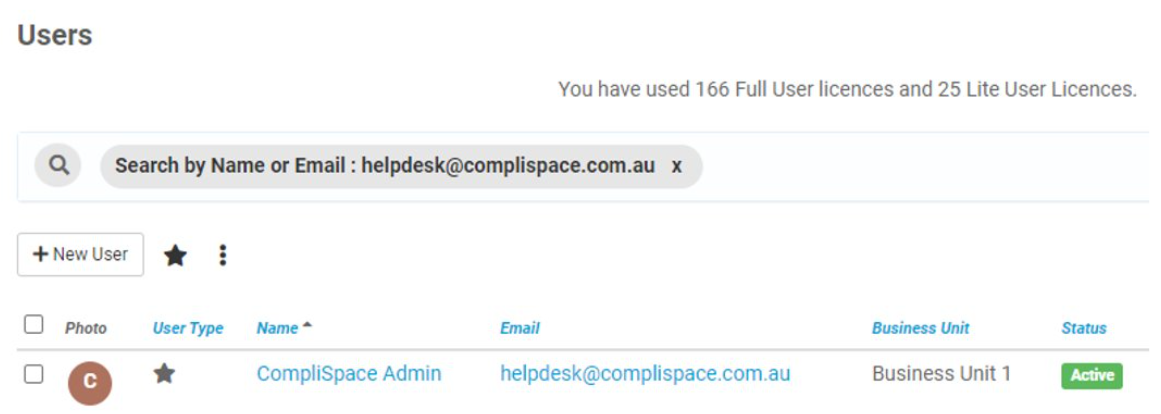Sort the list by Status column
This screenshot has height=414, width=1161.
pos(1084,328)
